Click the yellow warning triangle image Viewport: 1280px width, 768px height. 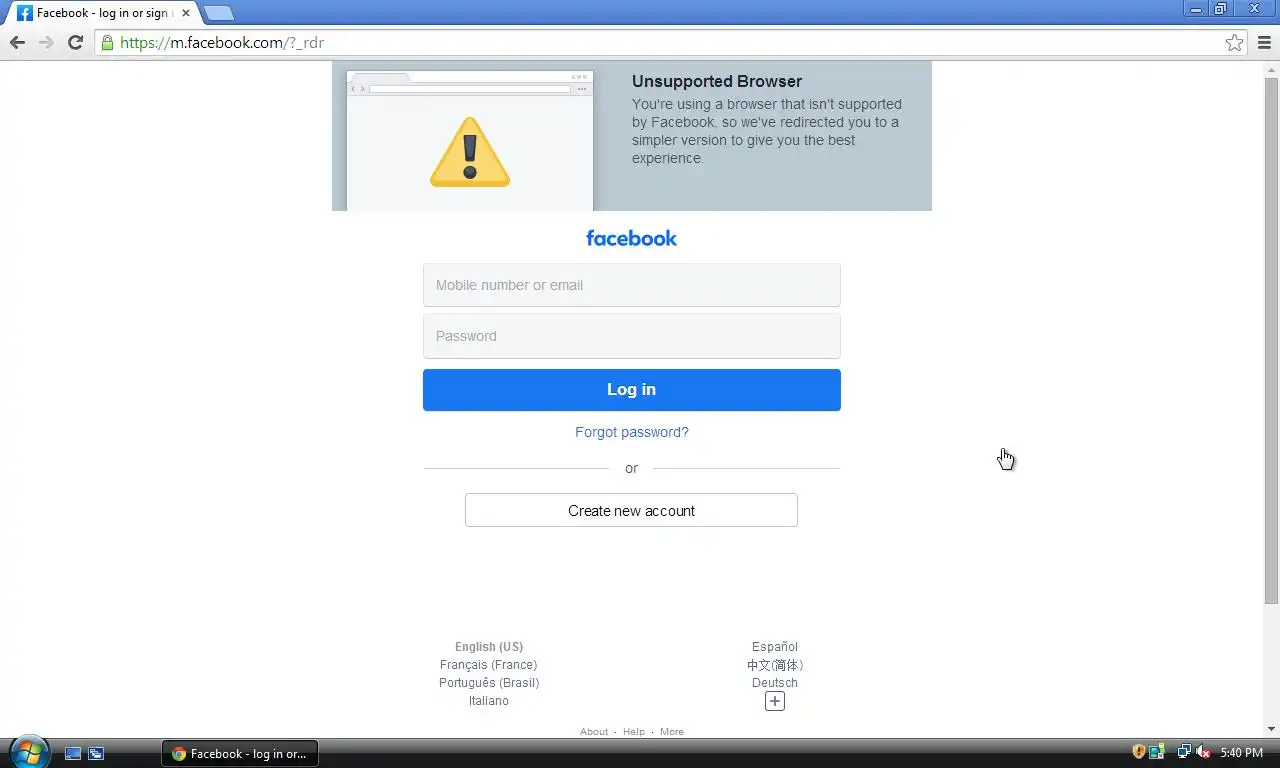click(470, 152)
